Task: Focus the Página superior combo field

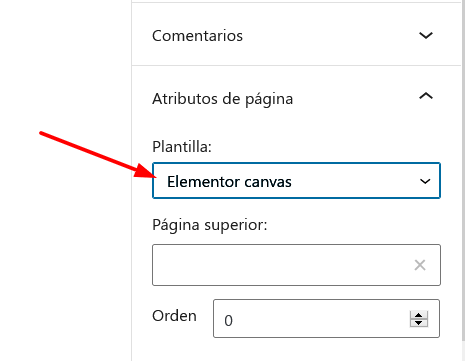Action: (296, 265)
